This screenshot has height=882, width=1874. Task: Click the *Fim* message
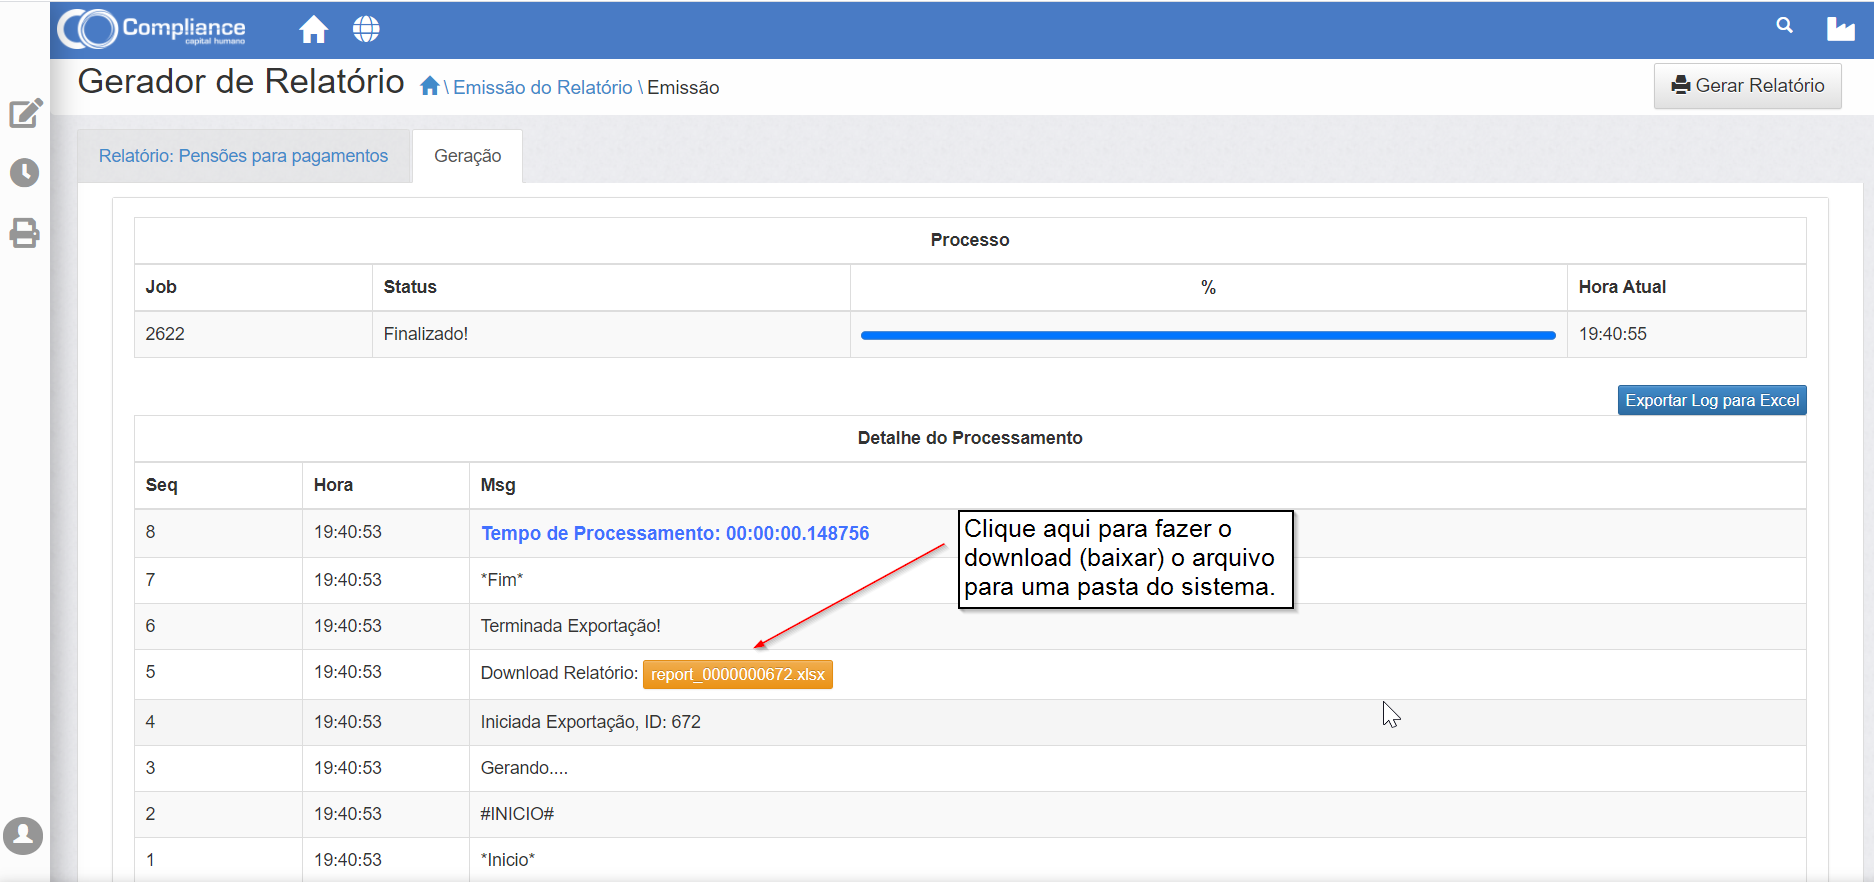(x=502, y=580)
